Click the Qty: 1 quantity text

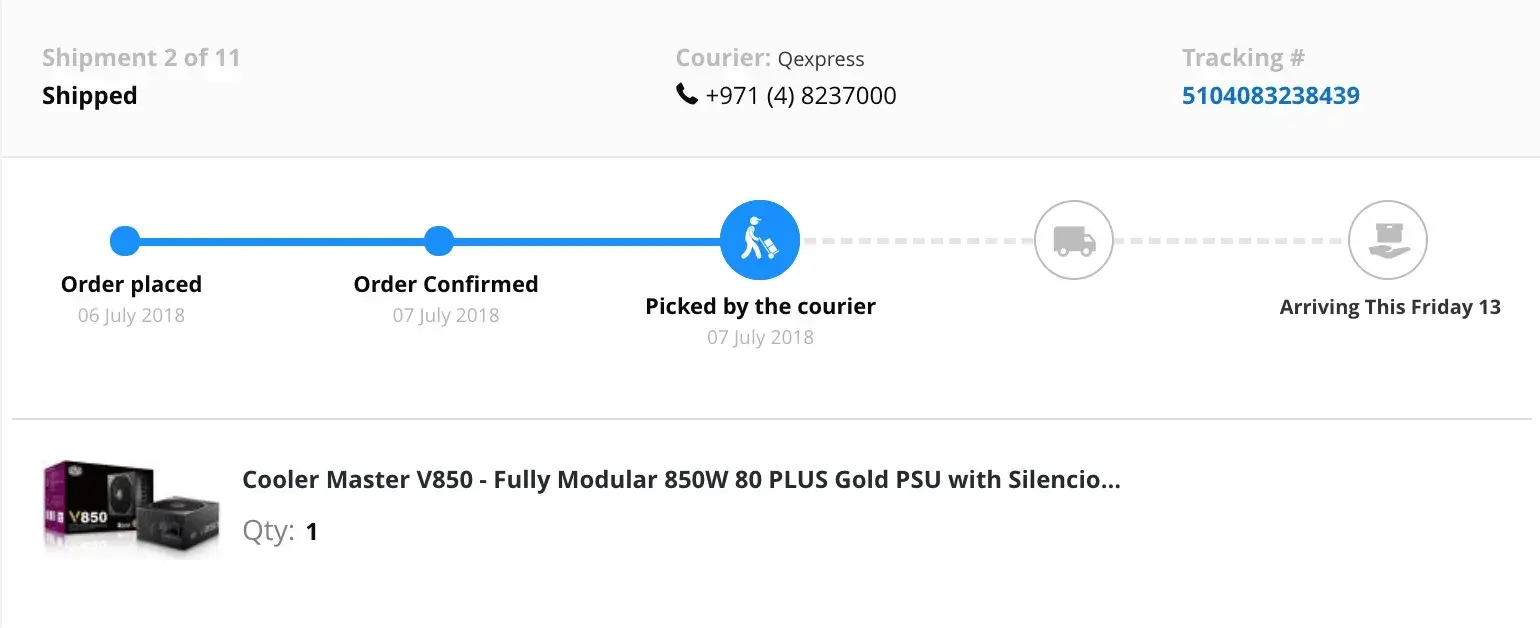tap(280, 531)
